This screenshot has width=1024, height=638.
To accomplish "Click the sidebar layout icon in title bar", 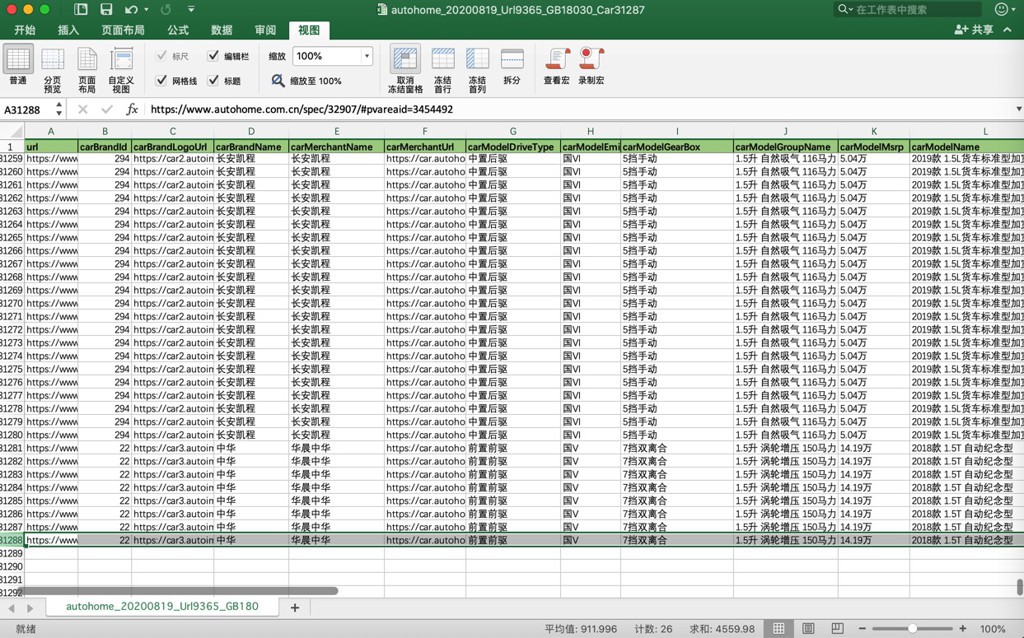I will [x=80, y=9].
